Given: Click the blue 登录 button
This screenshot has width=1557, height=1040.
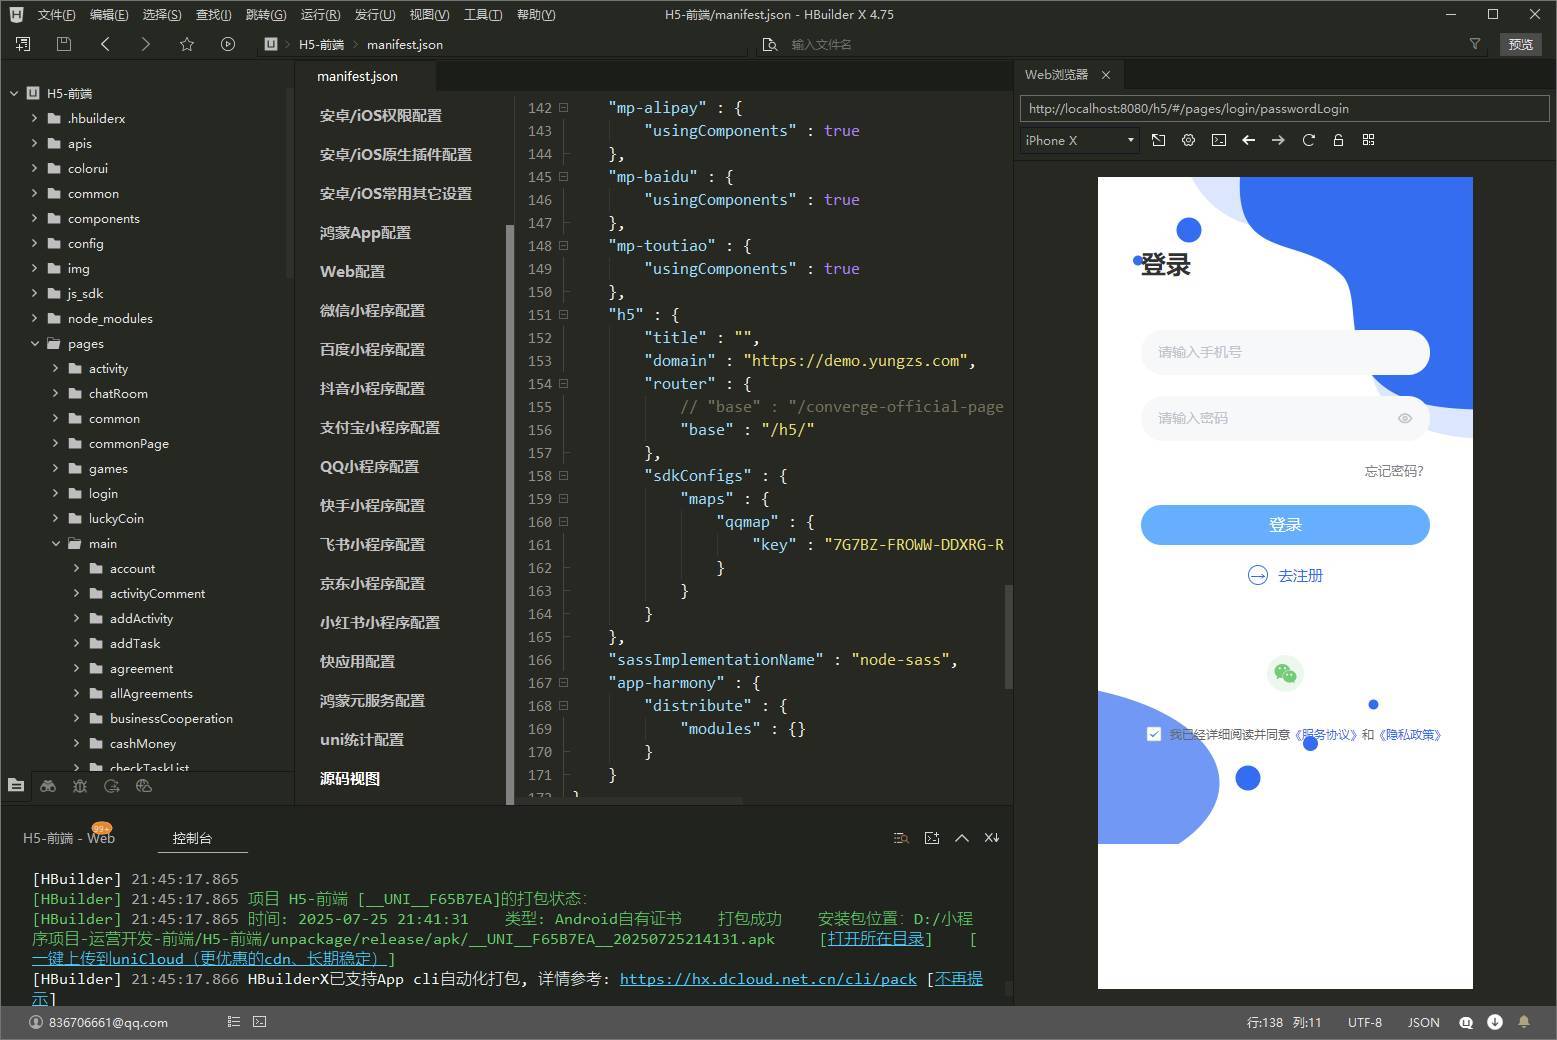Looking at the screenshot, I should (x=1285, y=525).
